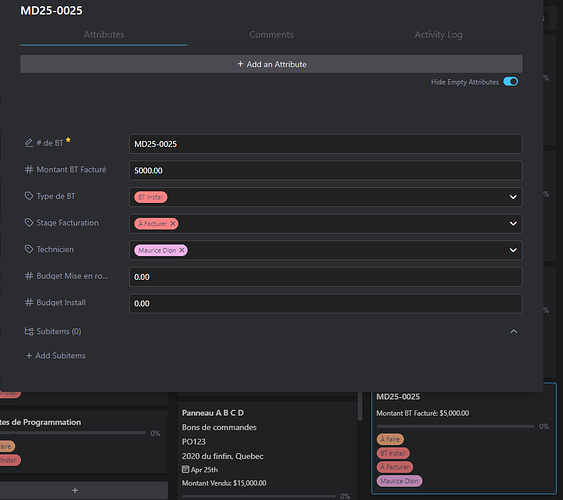The image size is (563, 500).
Task: Click the star icon next to # de BT
Action: pos(68,140)
